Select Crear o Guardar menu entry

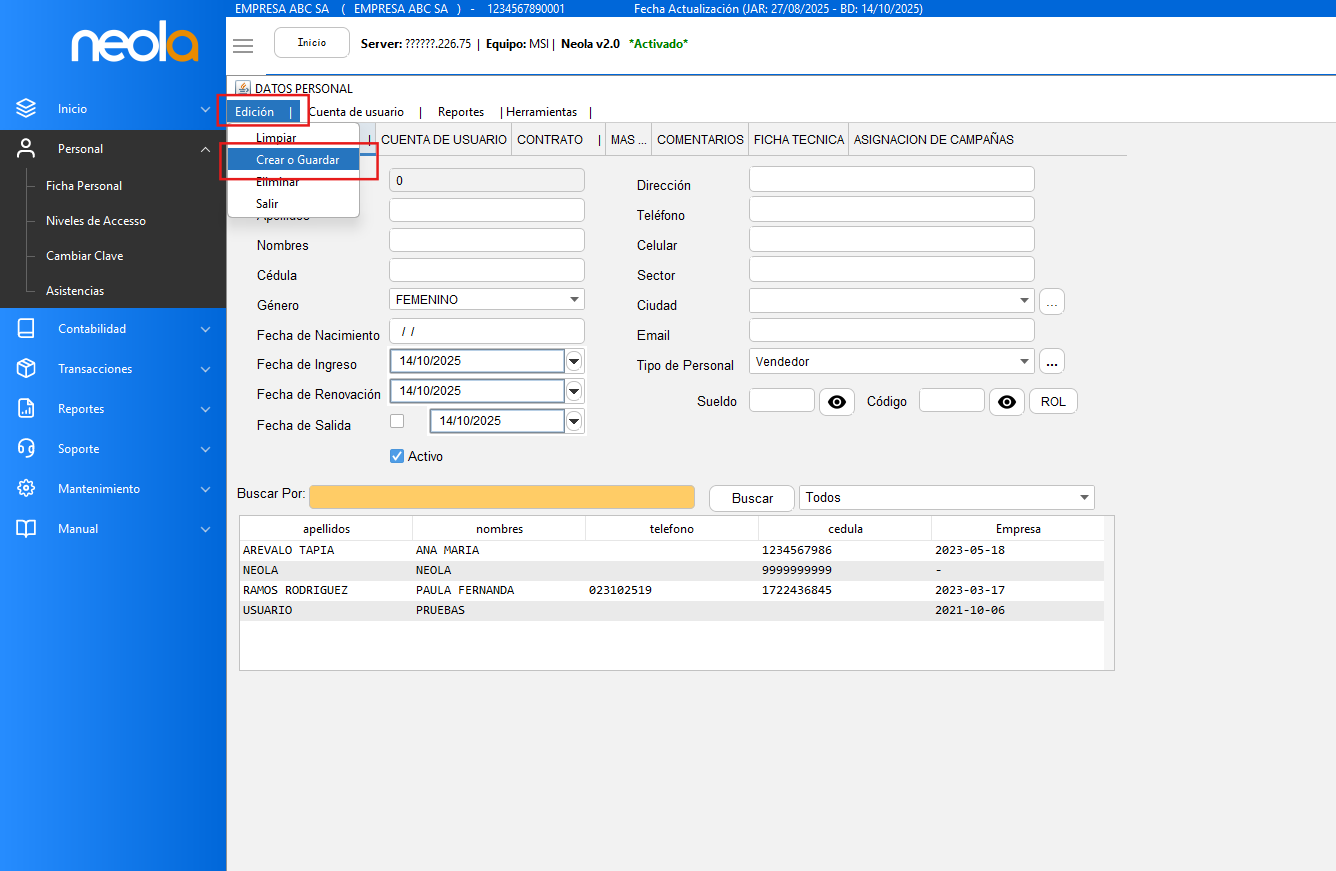pyautogui.click(x=297, y=160)
